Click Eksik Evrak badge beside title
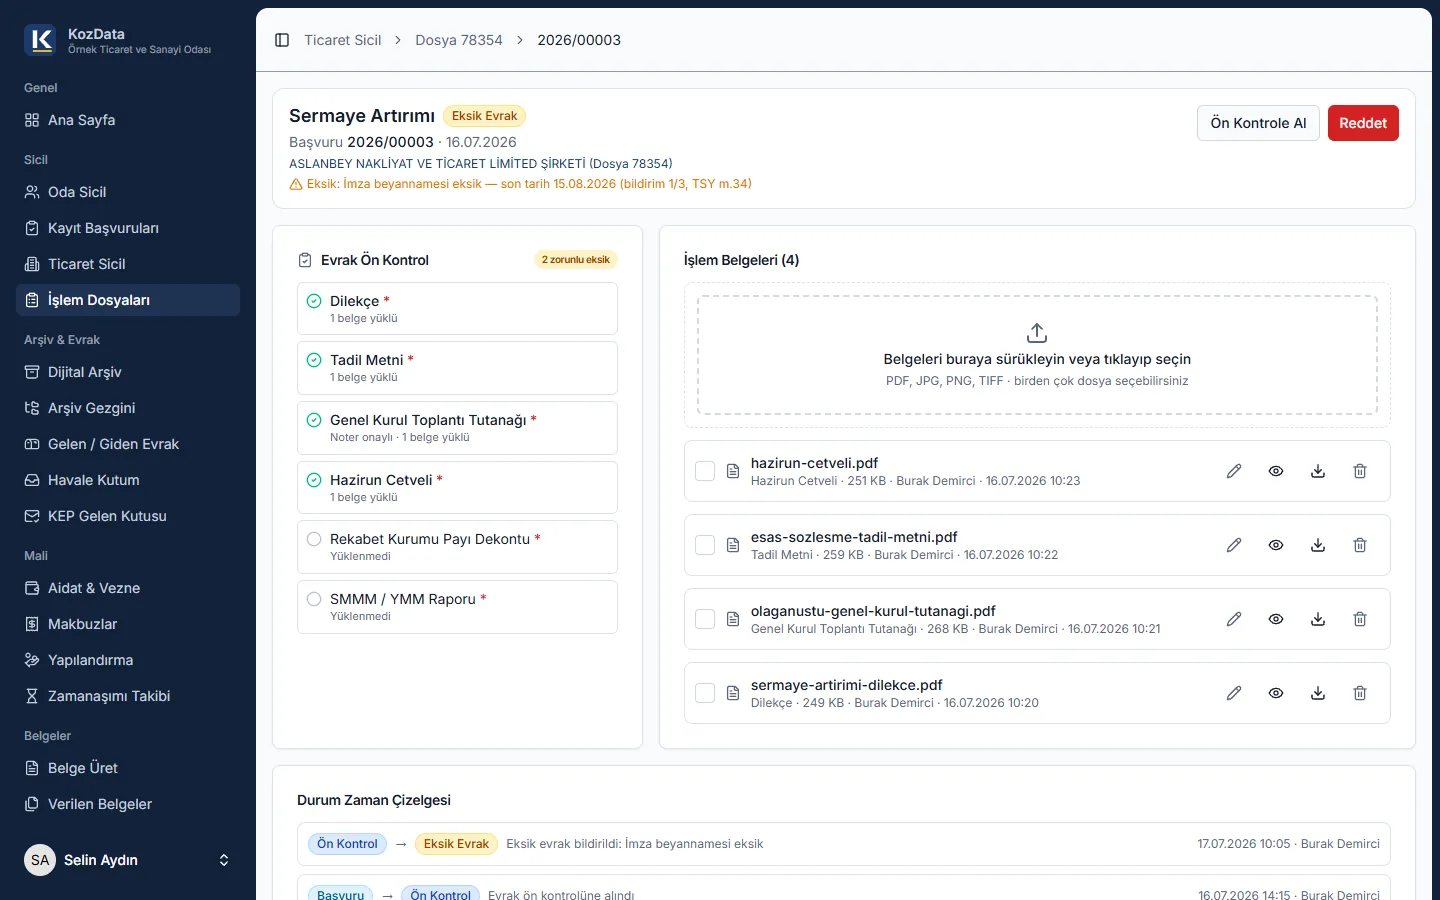Screen dimensions: 1440x900 (484, 116)
